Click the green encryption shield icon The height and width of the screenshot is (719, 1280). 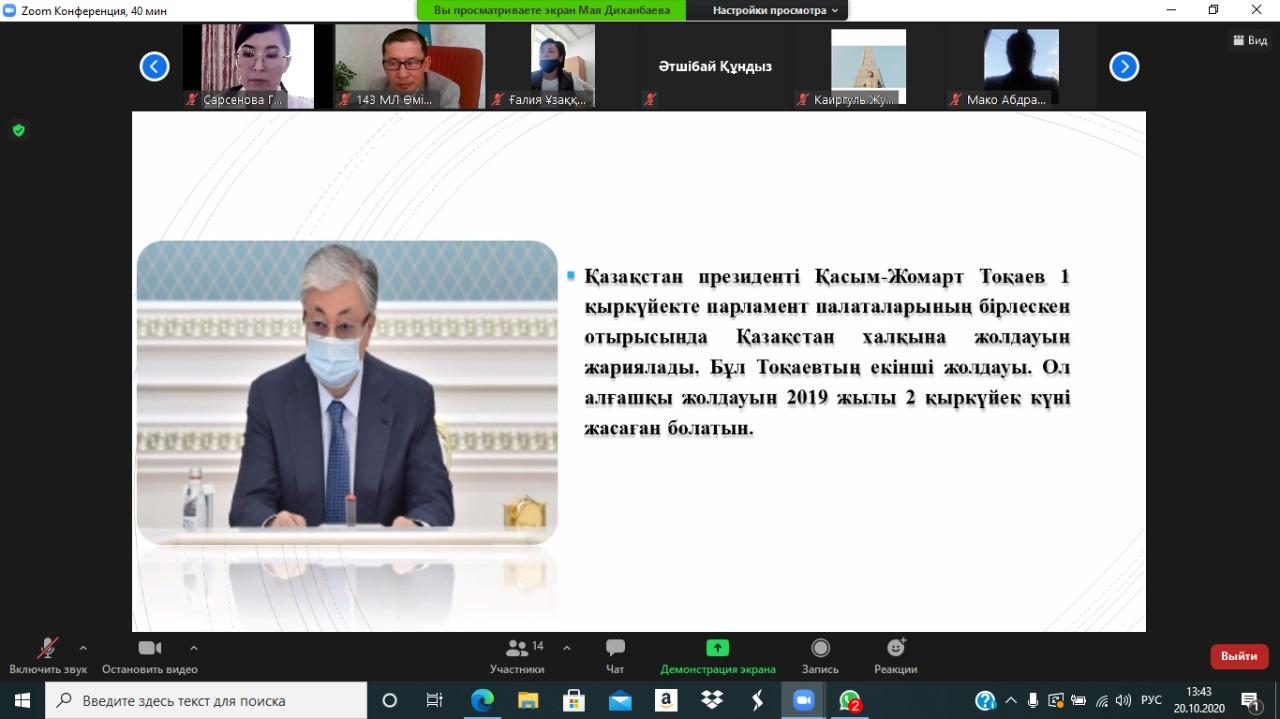(x=18, y=130)
